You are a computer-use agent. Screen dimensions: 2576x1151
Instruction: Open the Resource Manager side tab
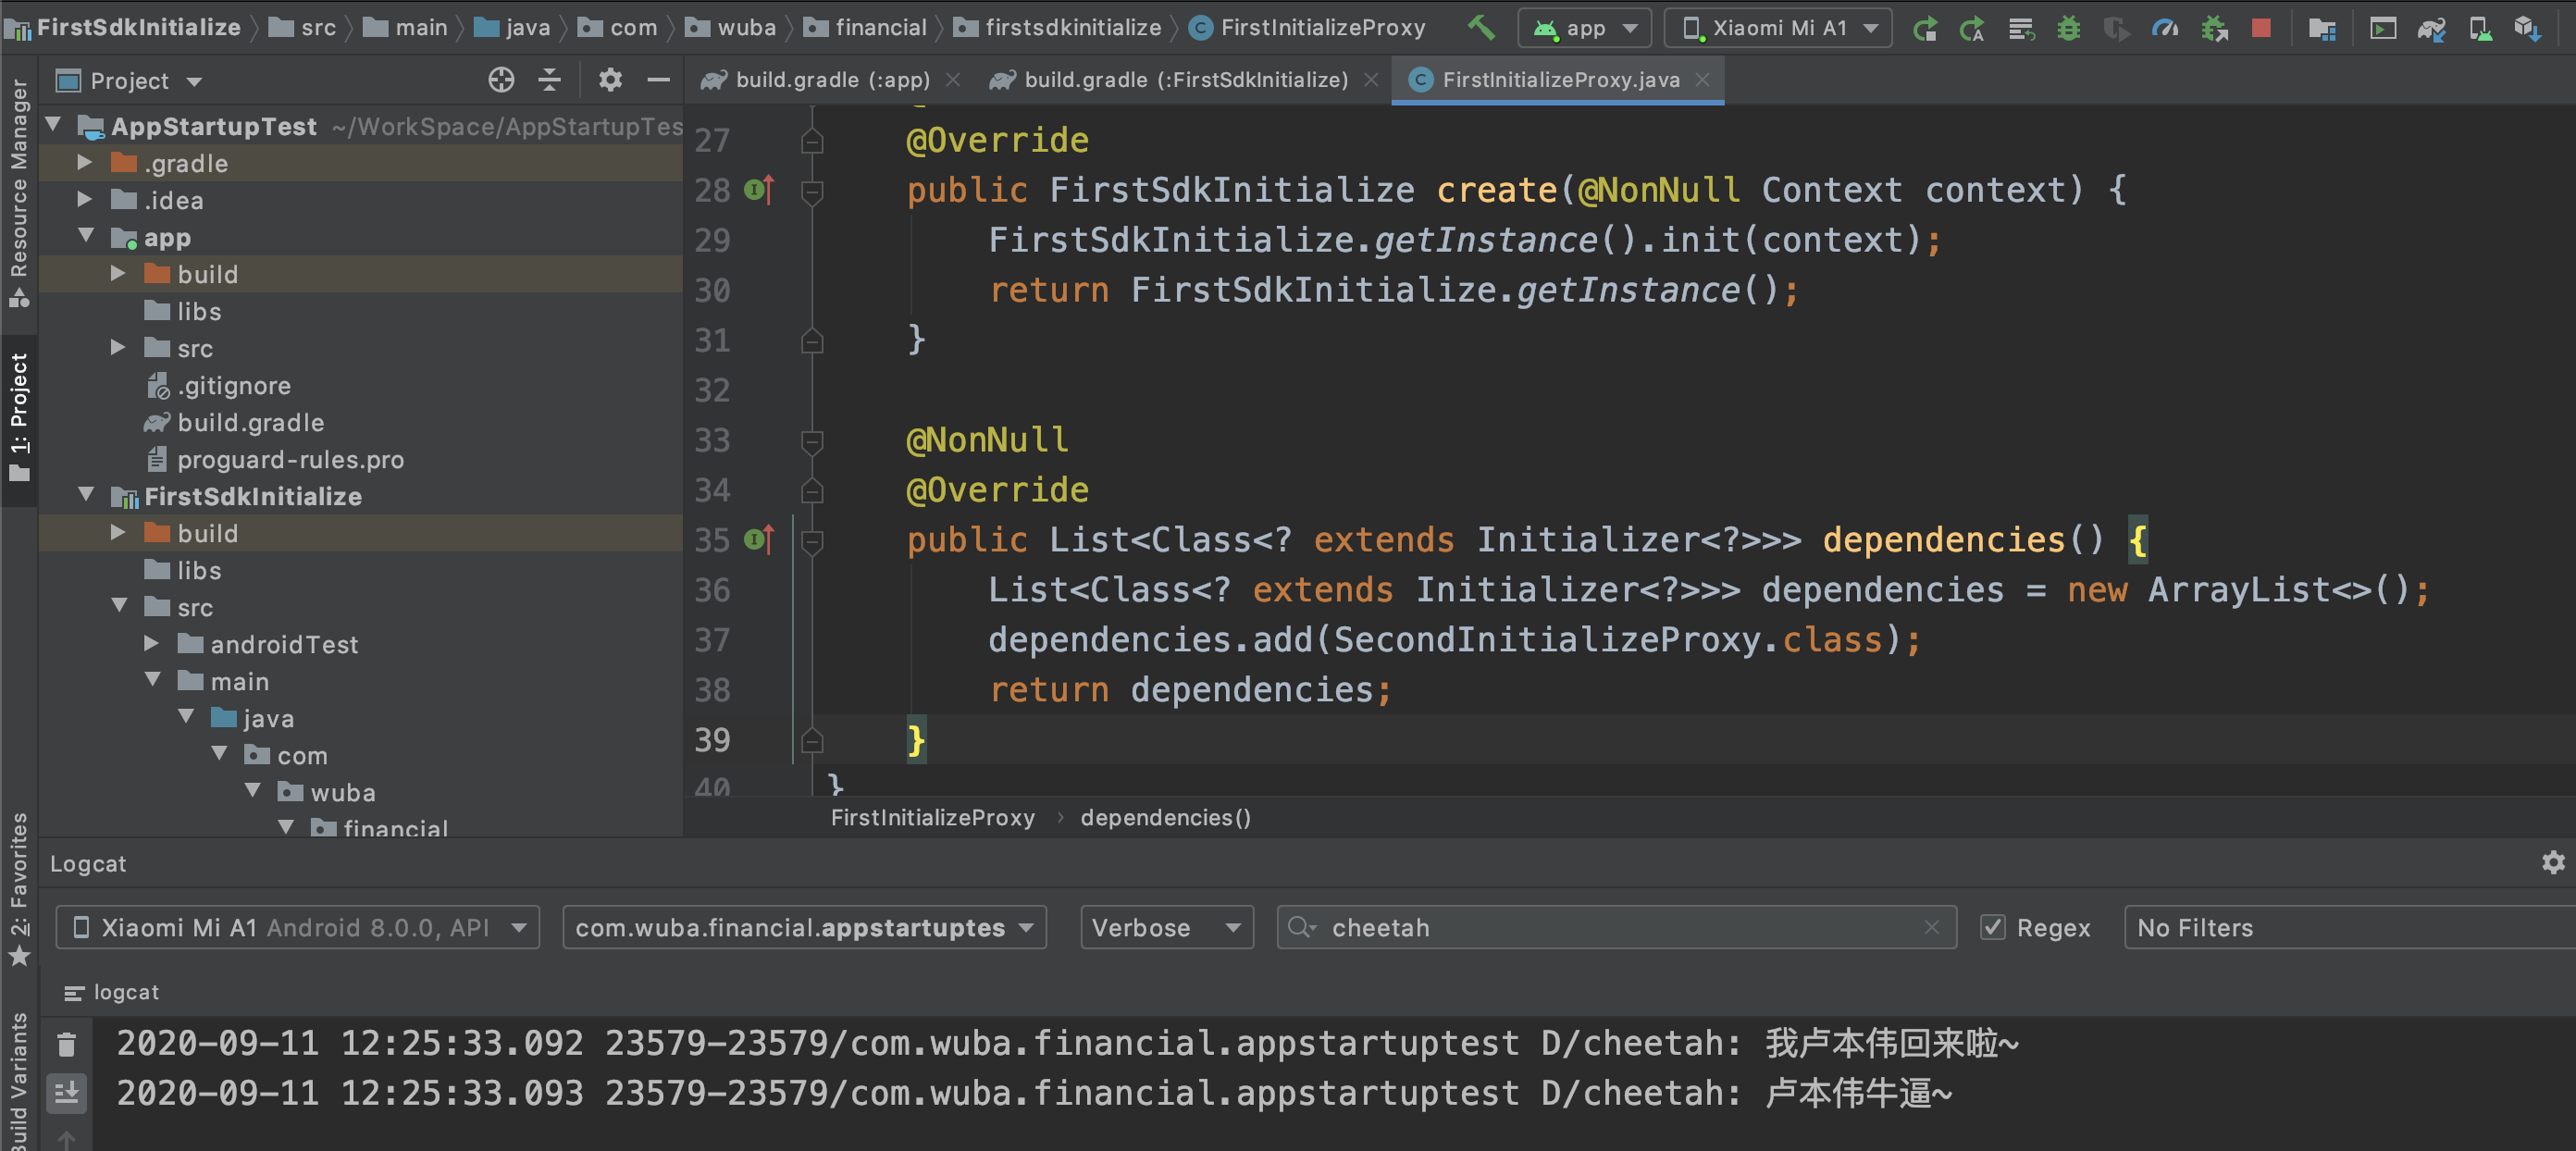(x=18, y=192)
